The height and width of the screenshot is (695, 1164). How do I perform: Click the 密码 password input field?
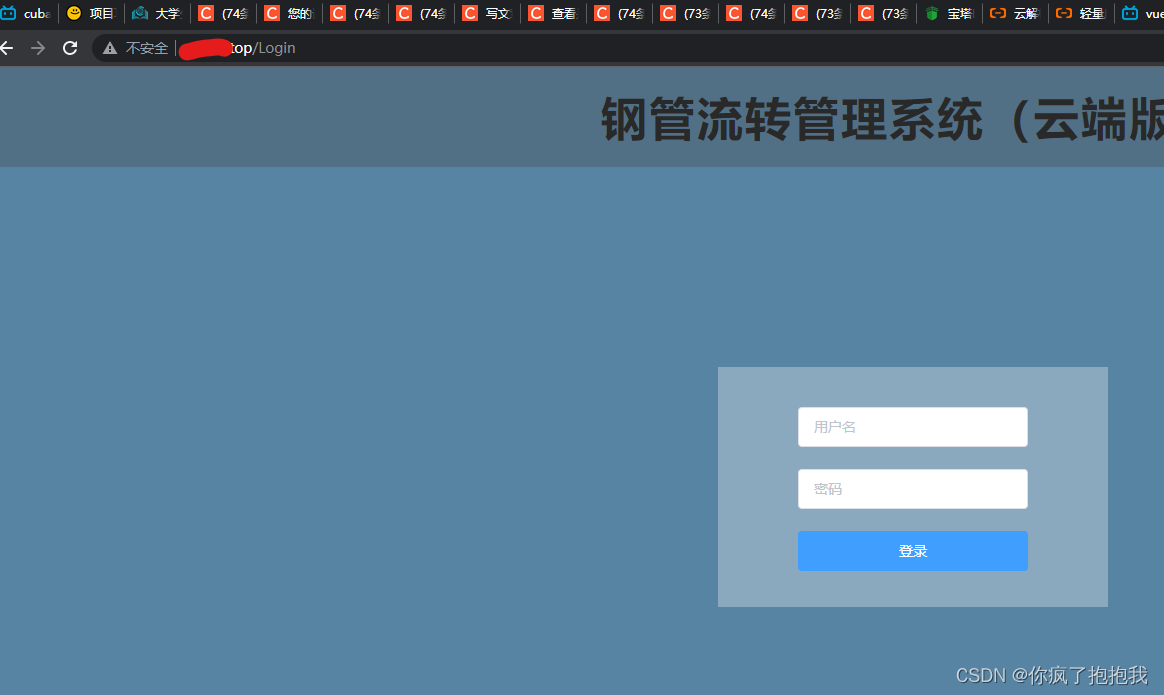(912, 488)
